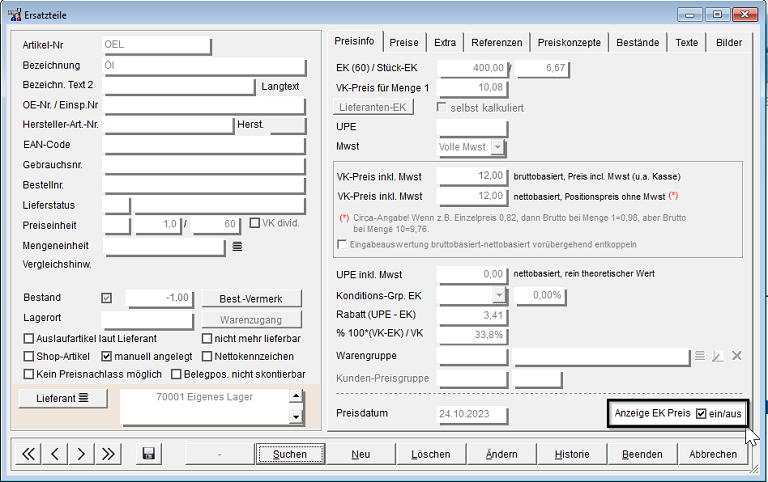
Task: Minimize the Ersatzteile window
Action: click(x=690, y=15)
